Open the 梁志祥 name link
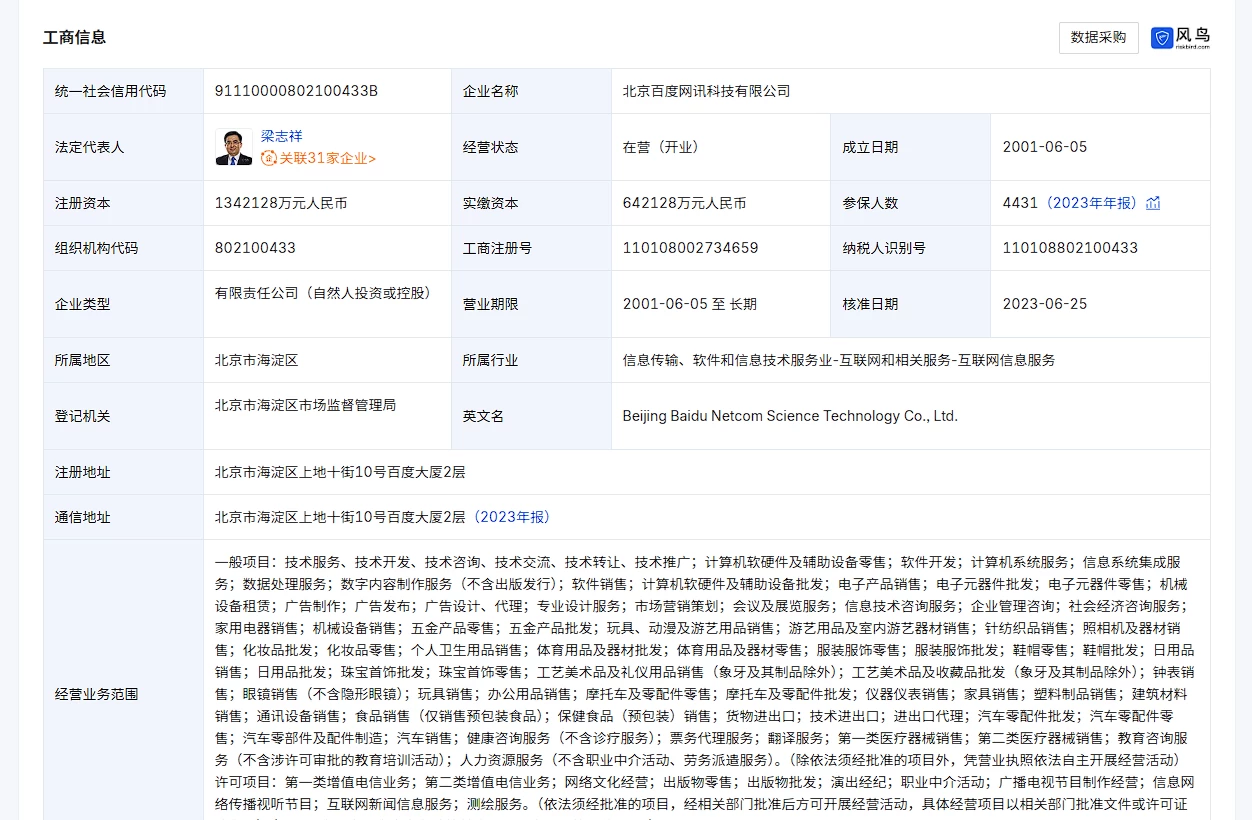Image resolution: width=1252 pixels, height=820 pixels. [x=281, y=136]
